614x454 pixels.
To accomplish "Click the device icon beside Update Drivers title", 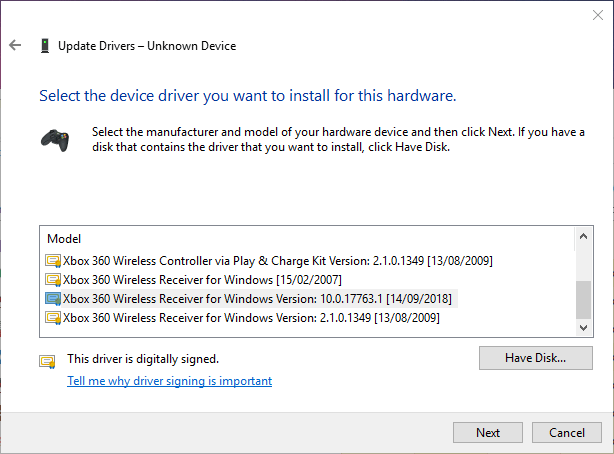I will [x=44, y=45].
